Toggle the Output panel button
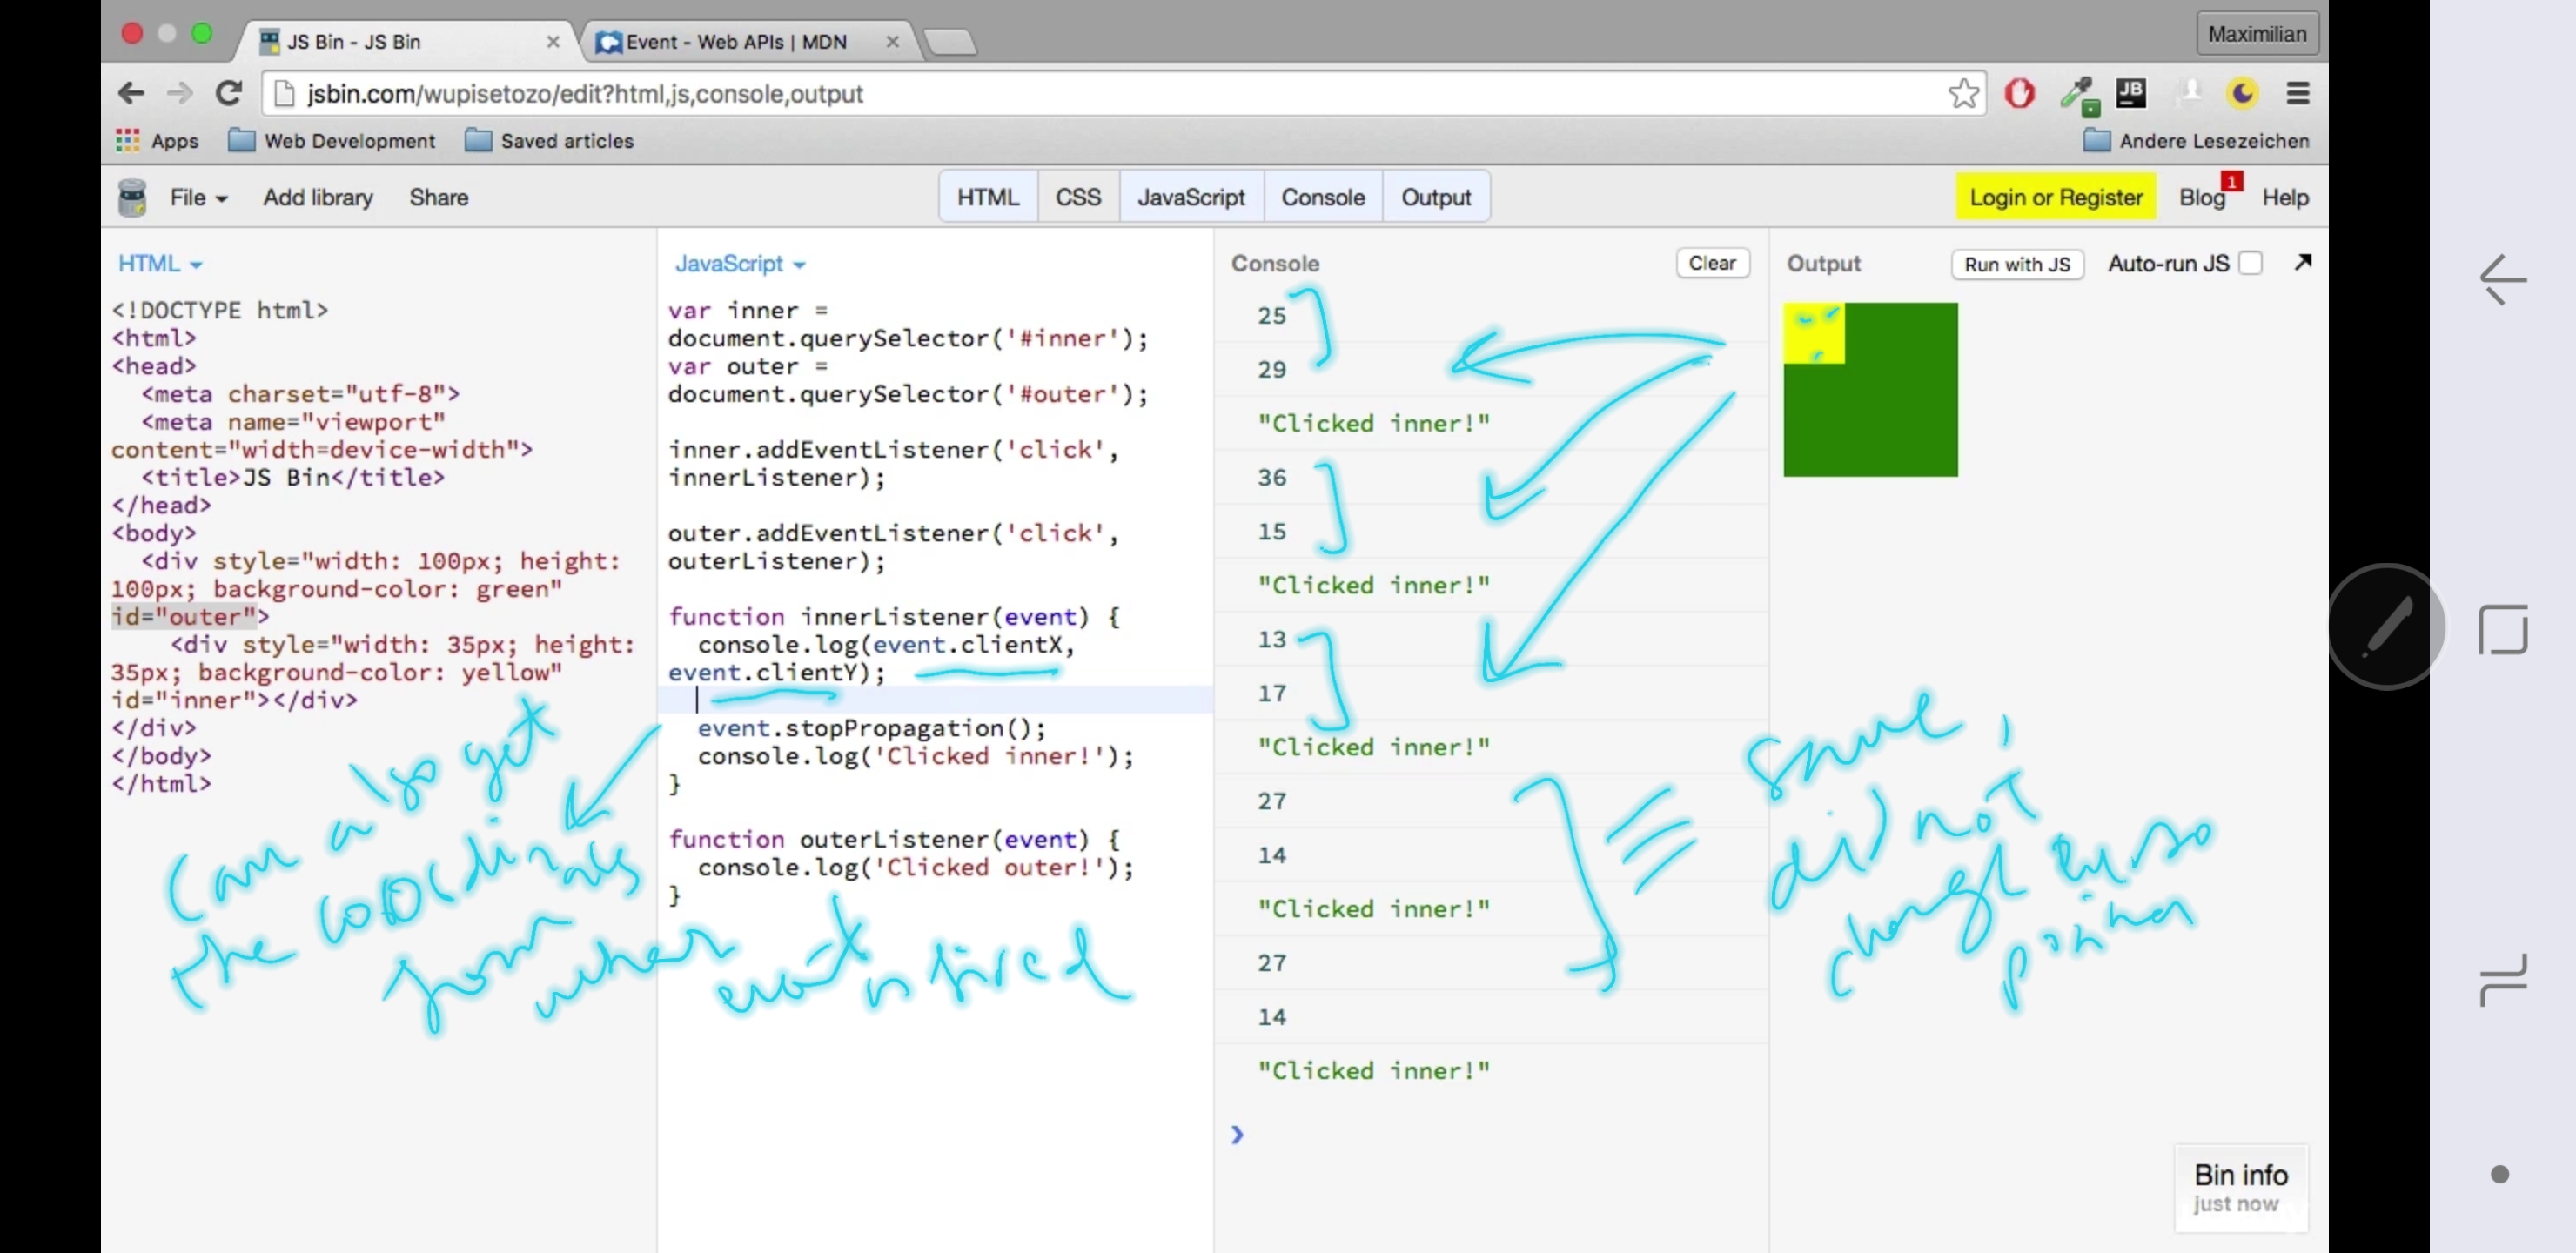2576x1253 pixels. (x=1435, y=197)
